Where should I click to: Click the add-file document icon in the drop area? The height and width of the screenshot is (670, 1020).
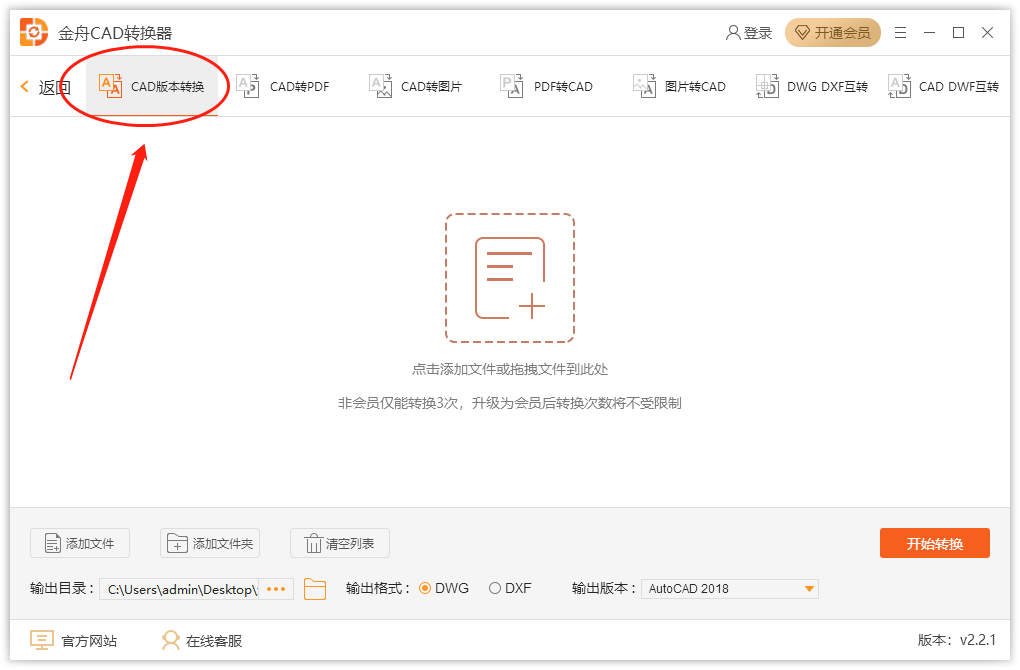510,278
